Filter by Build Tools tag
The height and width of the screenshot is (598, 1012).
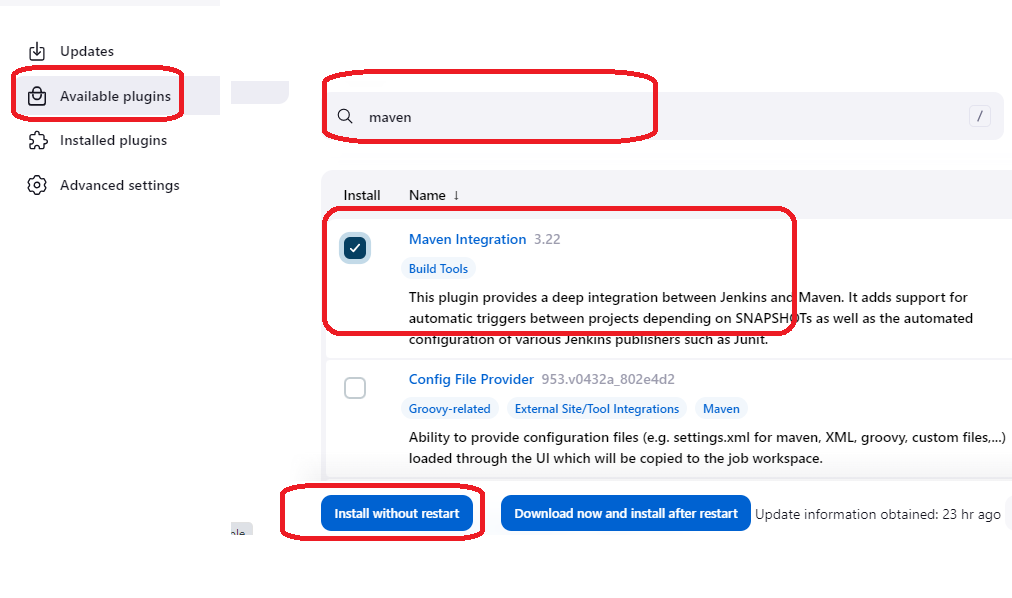(438, 268)
